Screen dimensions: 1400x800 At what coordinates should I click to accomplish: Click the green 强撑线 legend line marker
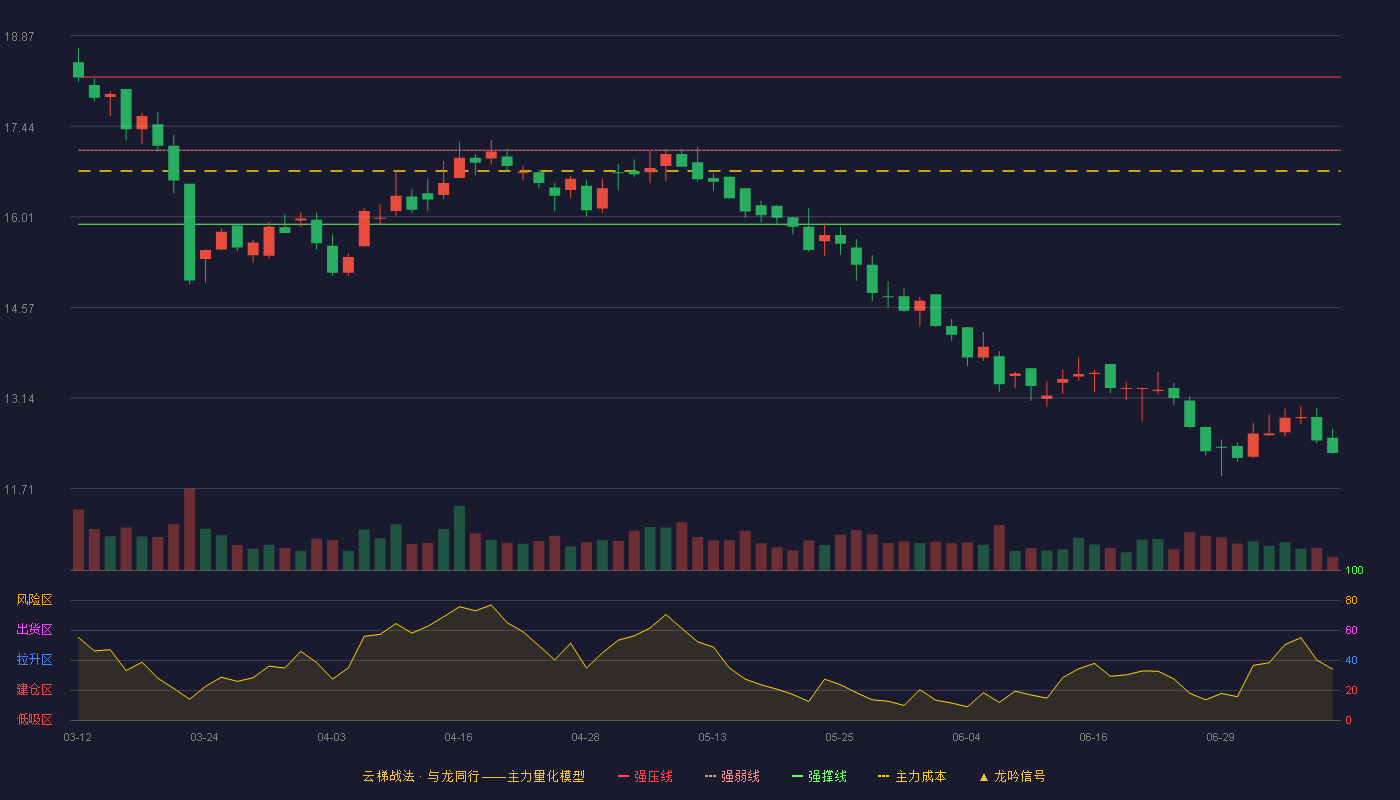pos(797,777)
